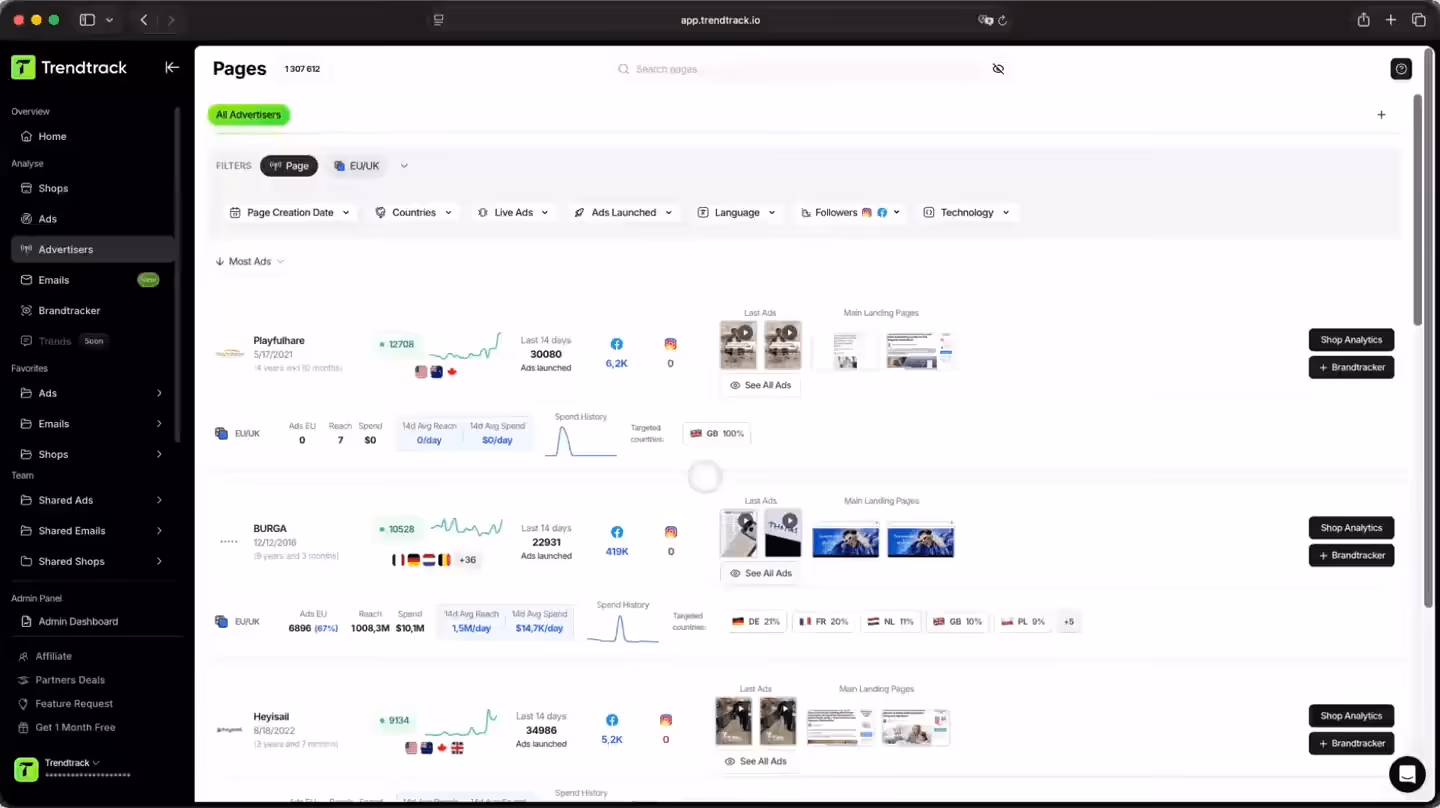The width and height of the screenshot is (1440, 808).
Task: Click Heyisail's Instagram icon
Action: coord(665,720)
